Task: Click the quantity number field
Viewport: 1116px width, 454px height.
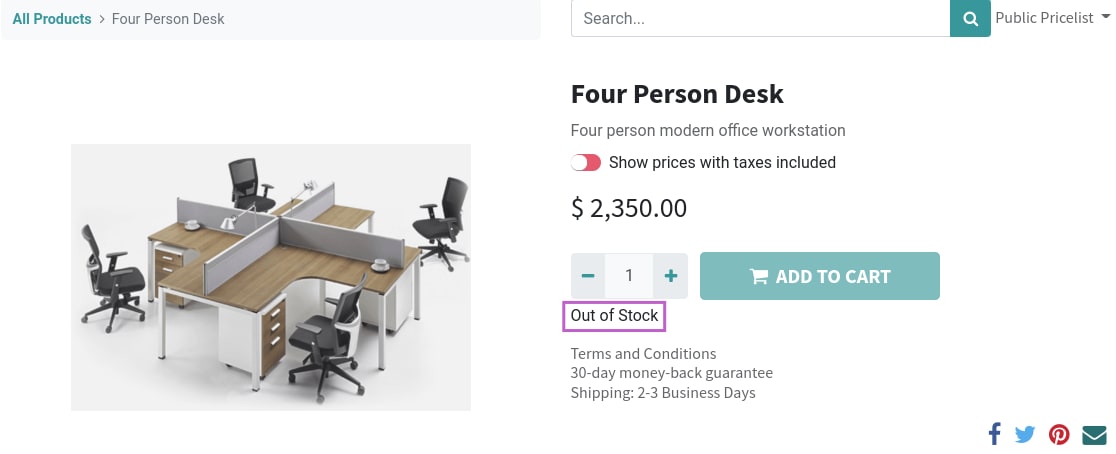Action: click(x=629, y=276)
